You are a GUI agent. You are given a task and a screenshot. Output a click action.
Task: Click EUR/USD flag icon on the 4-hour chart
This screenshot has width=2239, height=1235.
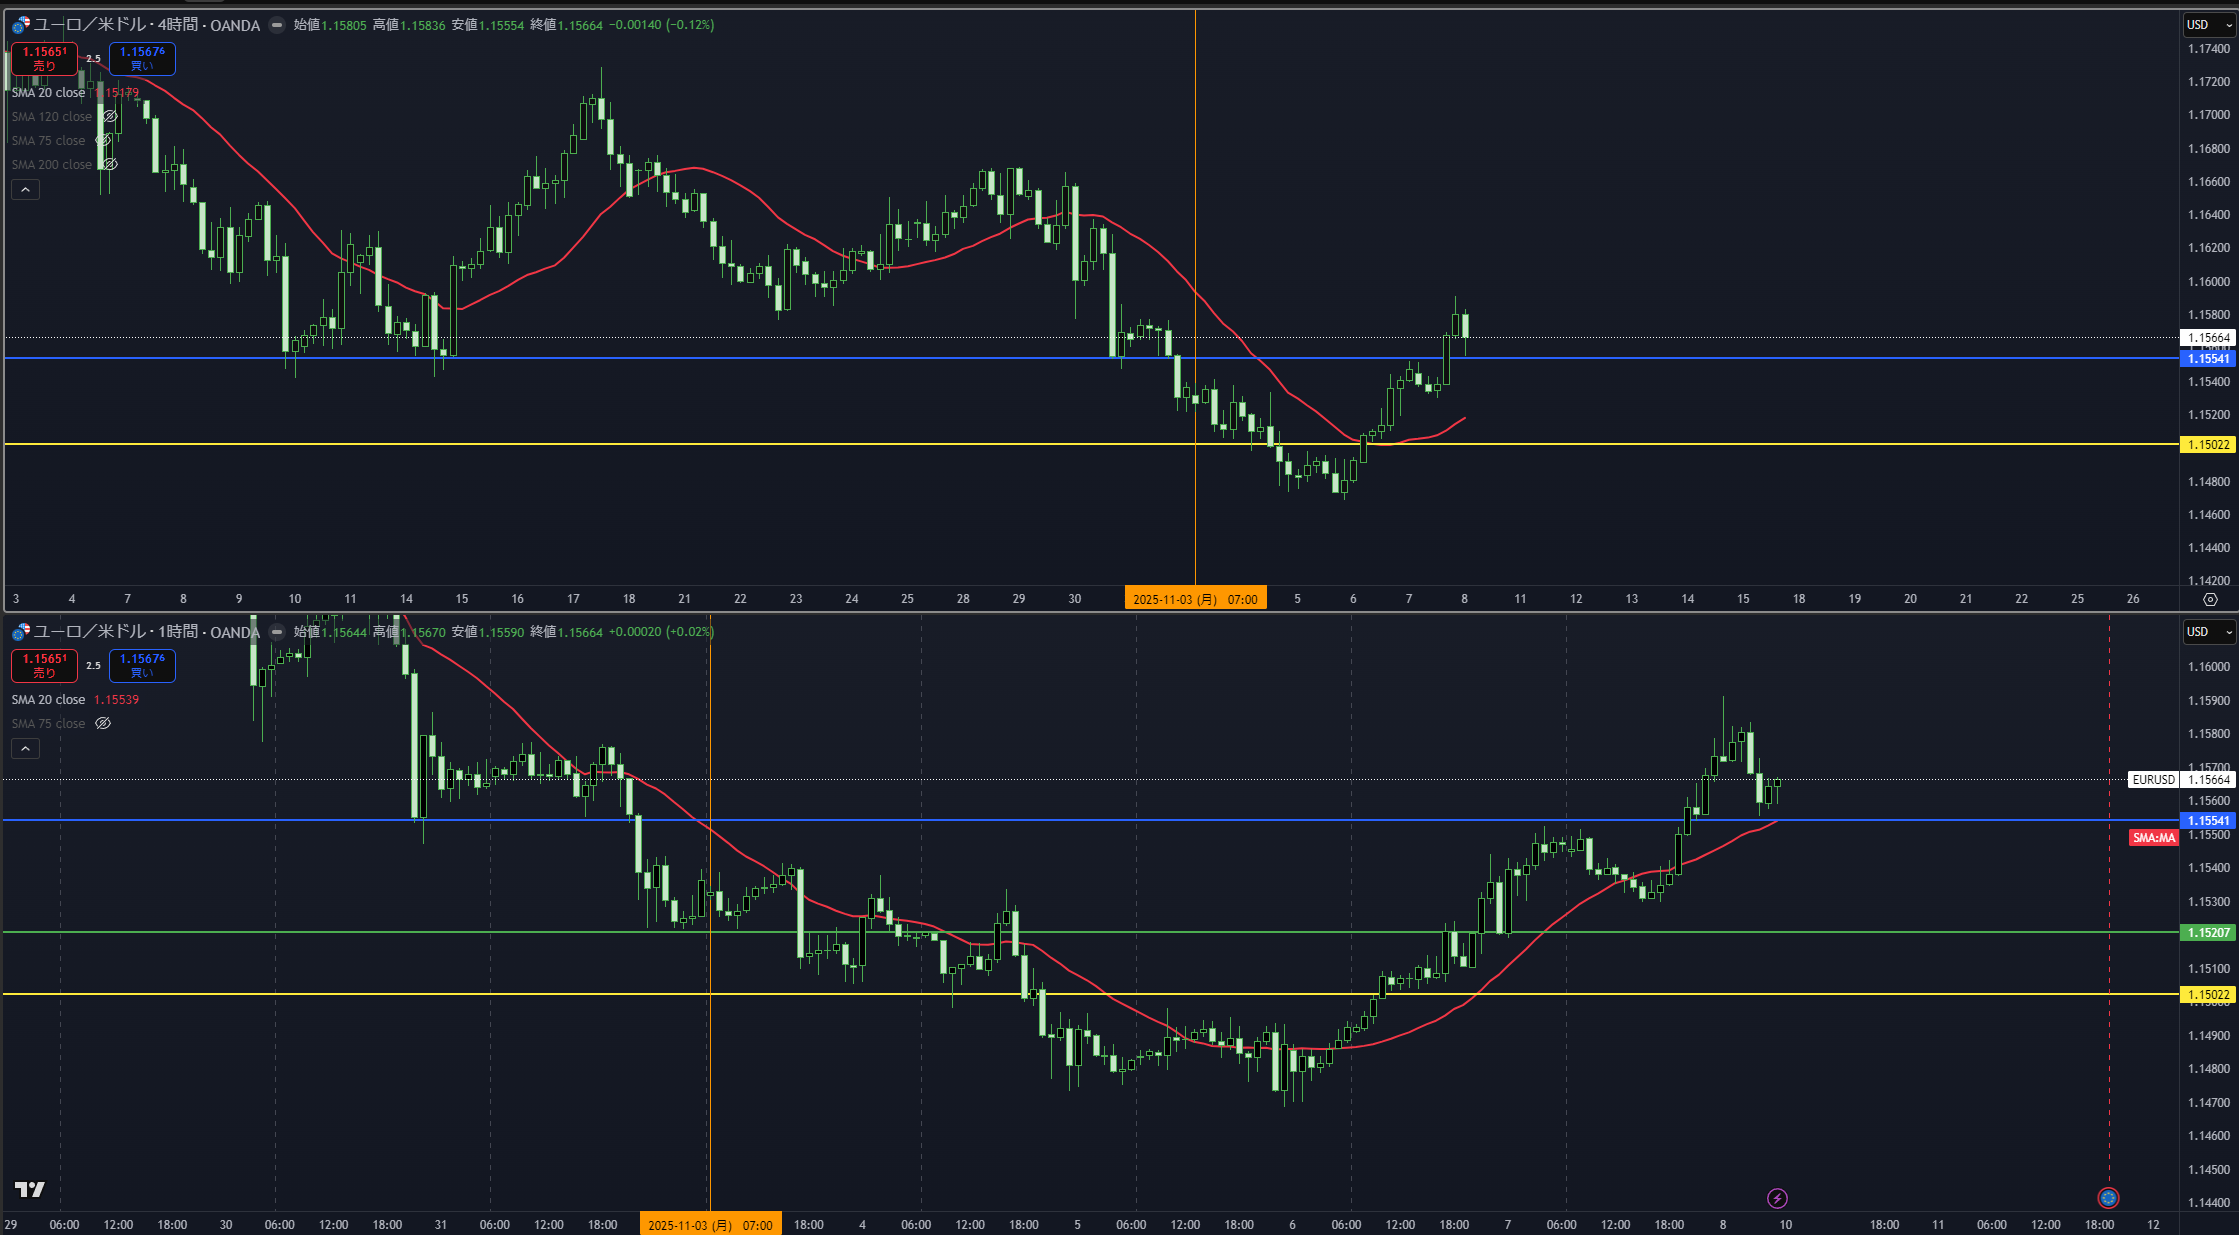click(20, 25)
